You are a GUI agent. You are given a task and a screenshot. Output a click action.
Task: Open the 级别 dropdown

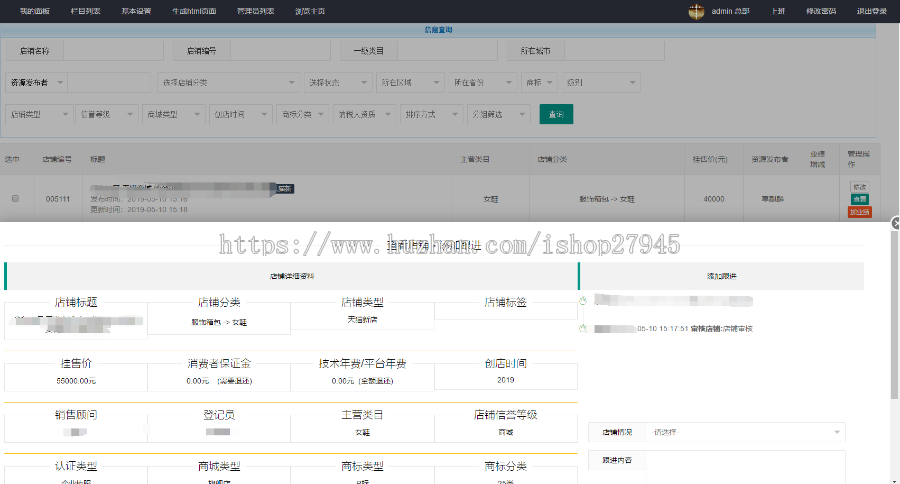[601, 83]
